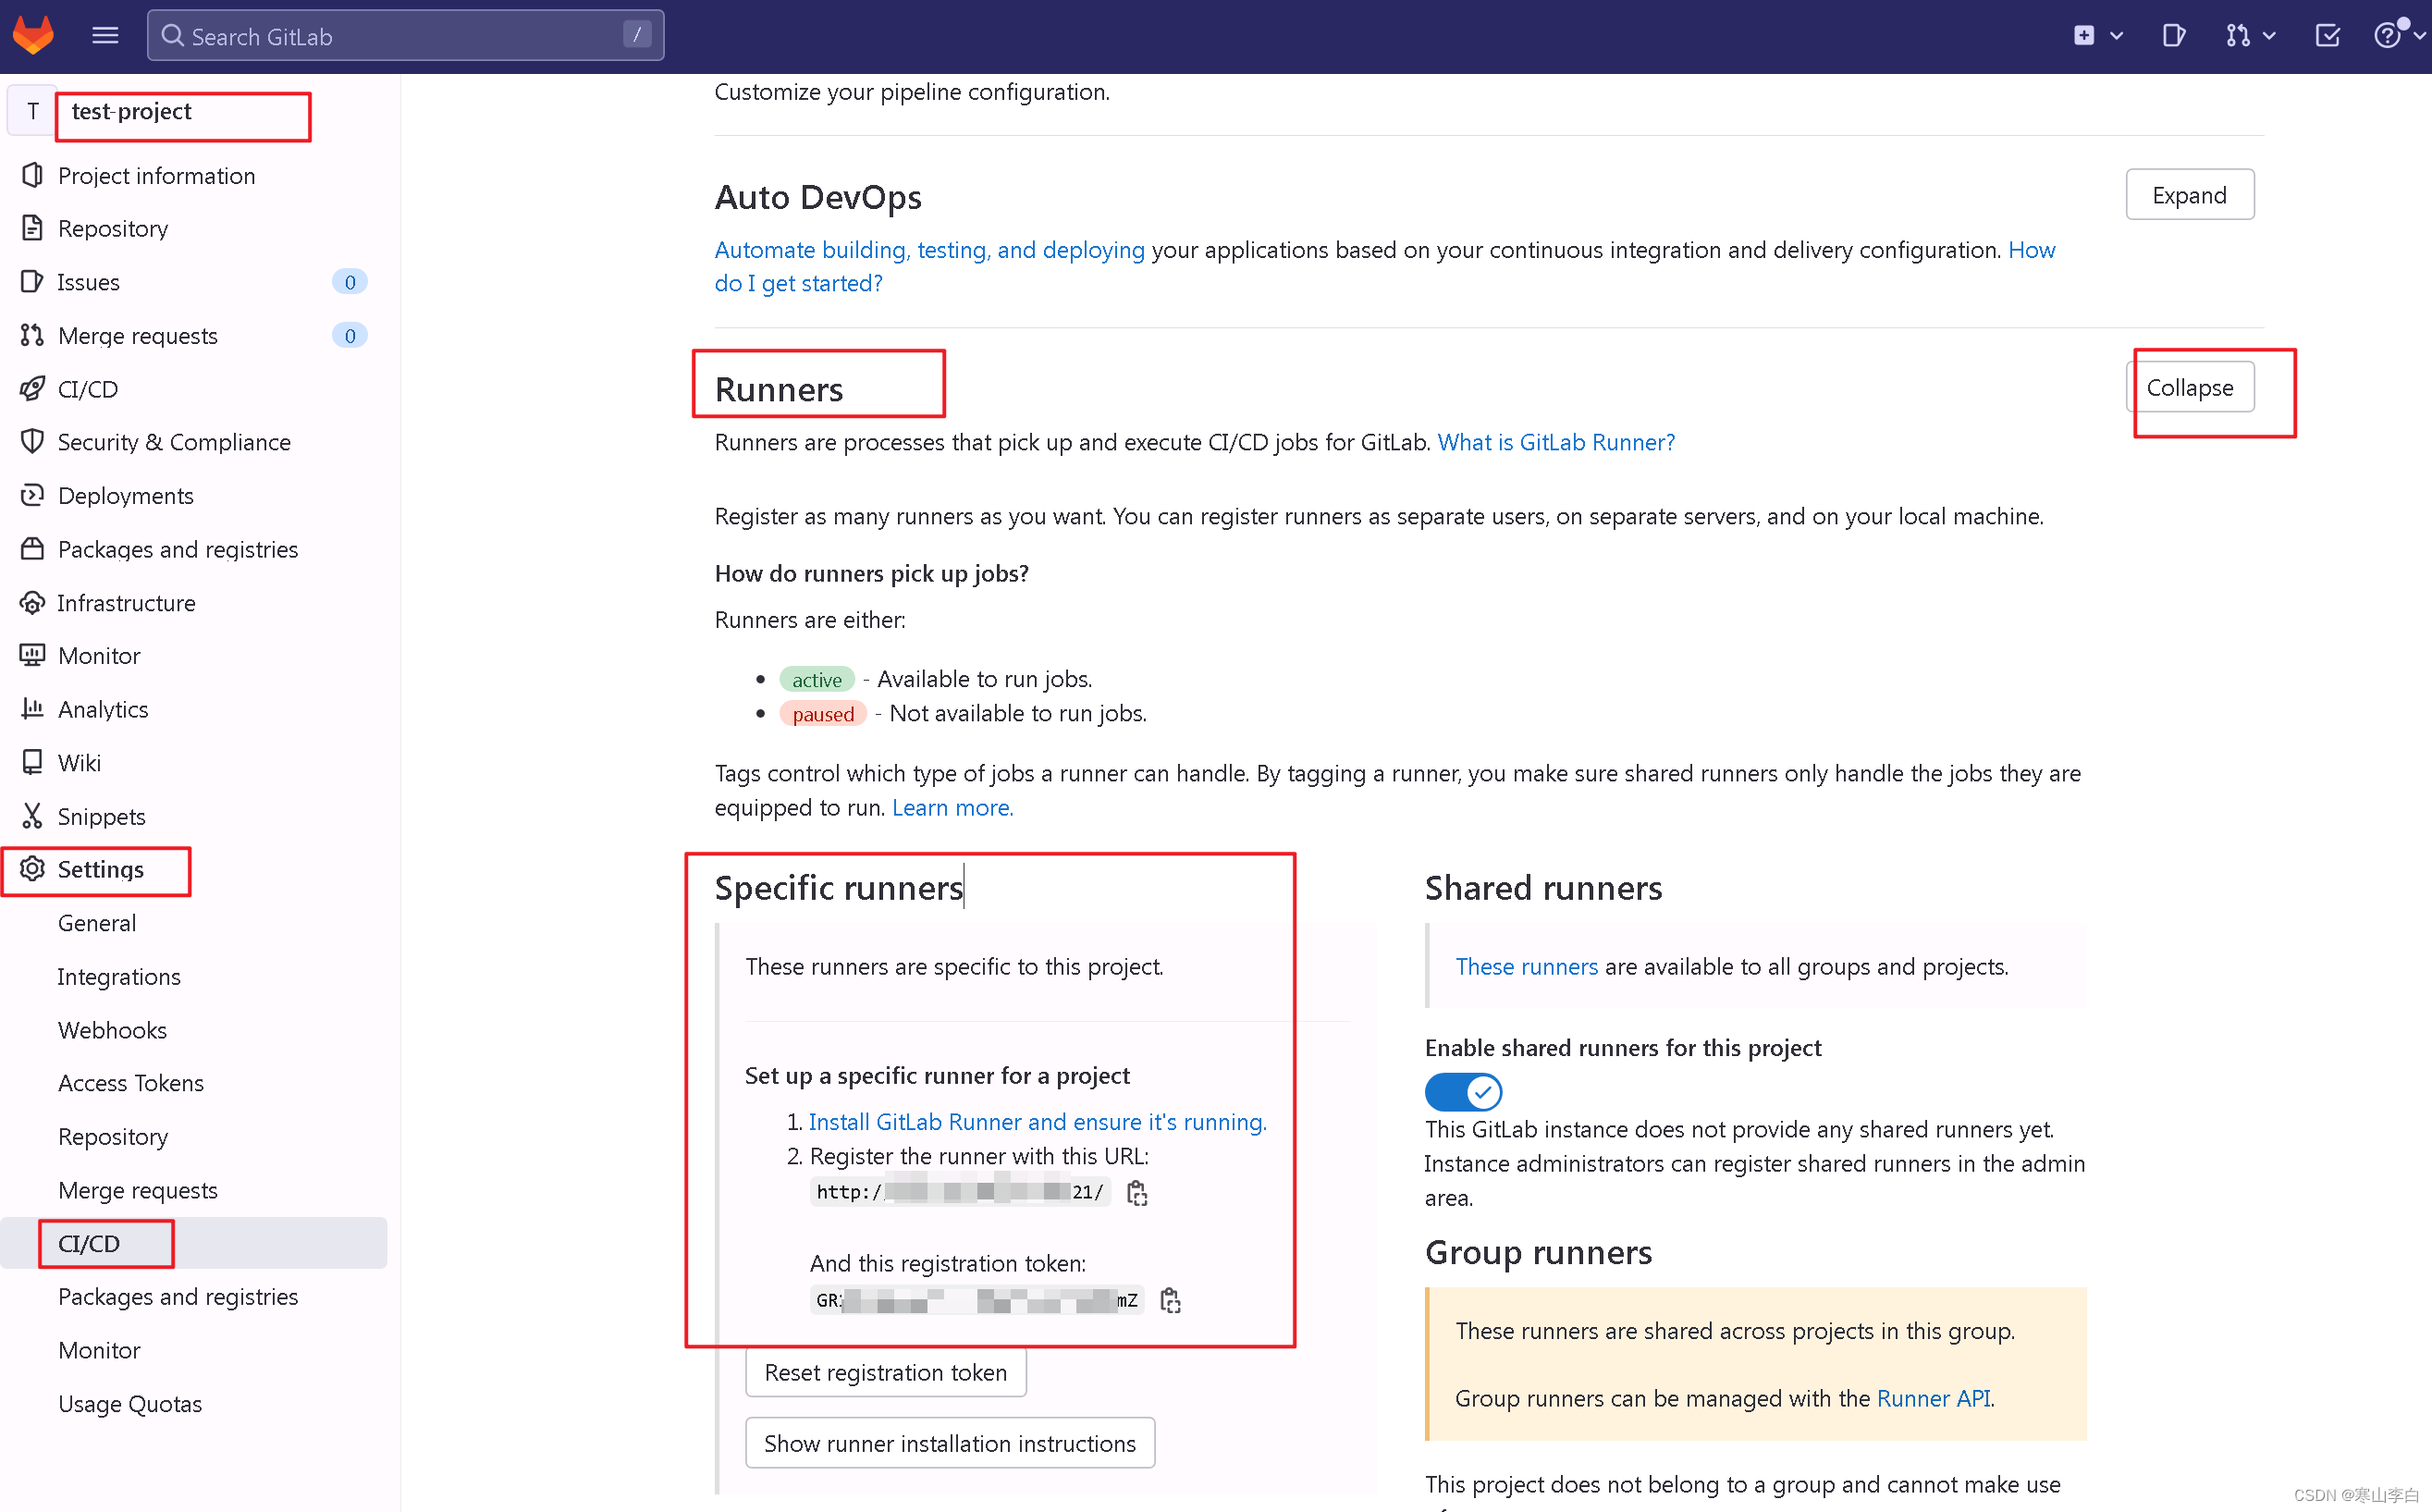Click the create new item icon
Viewport: 2432px width, 1512px height.
pos(2082,35)
